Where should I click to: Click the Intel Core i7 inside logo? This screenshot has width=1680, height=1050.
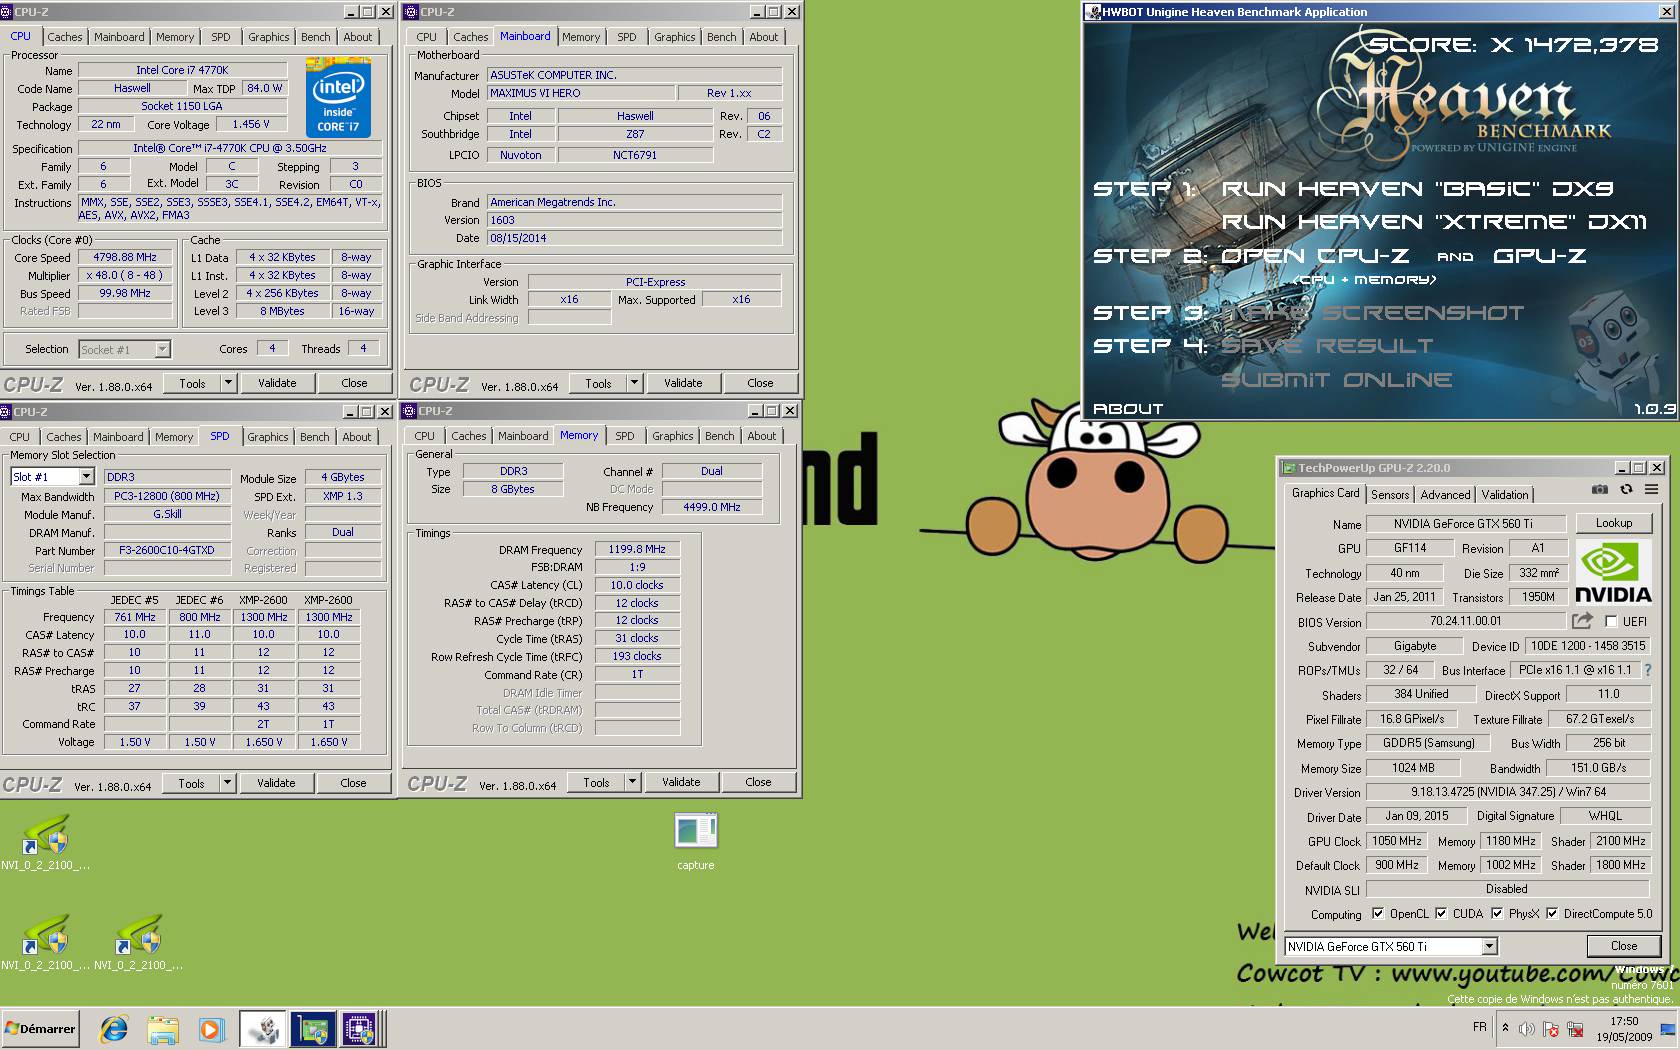(x=338, y=97)
